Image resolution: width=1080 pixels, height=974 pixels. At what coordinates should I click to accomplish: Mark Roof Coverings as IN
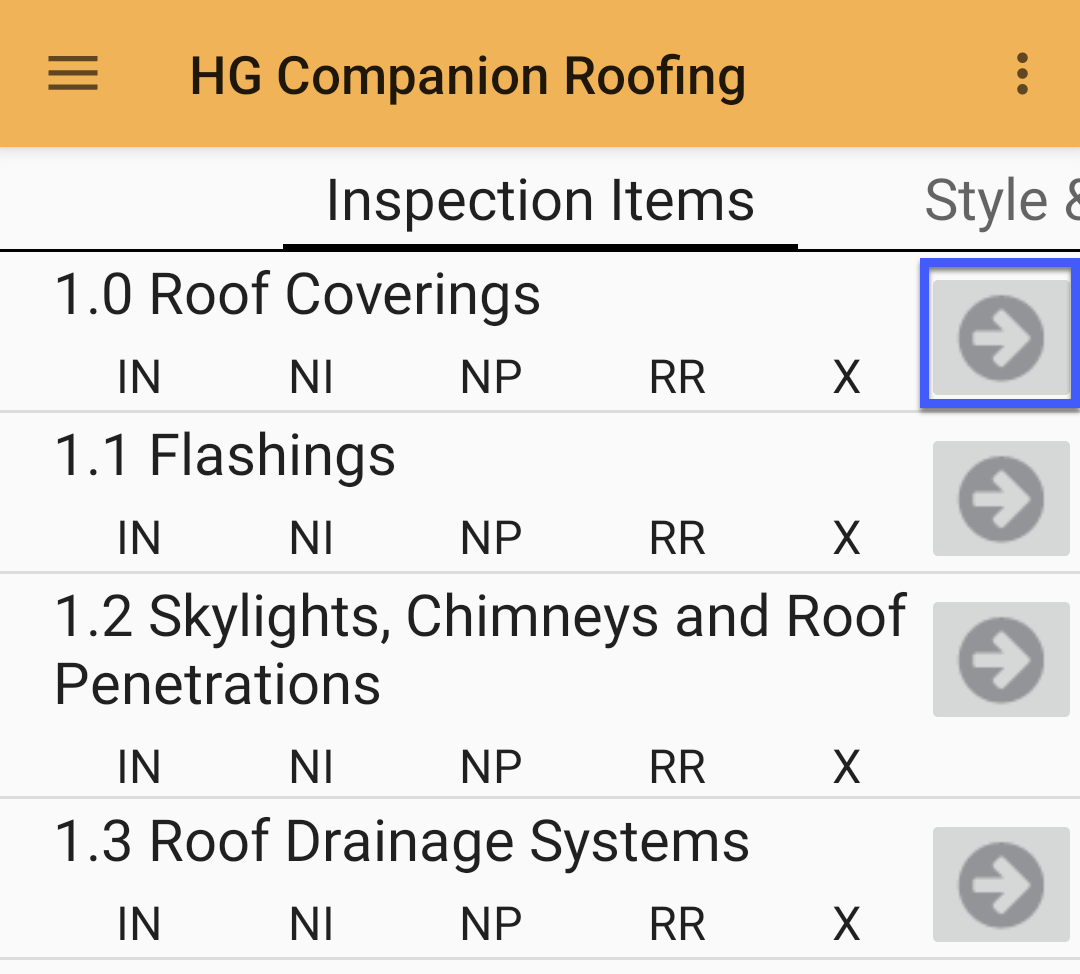click(x=138, y=377)
